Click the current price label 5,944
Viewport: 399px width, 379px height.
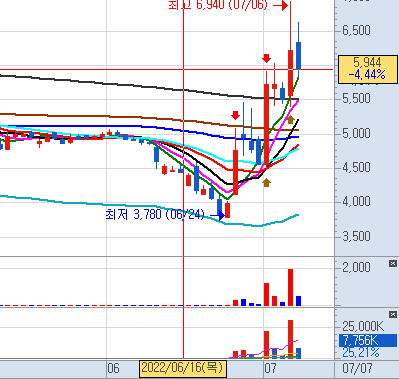tap(367, 62)
